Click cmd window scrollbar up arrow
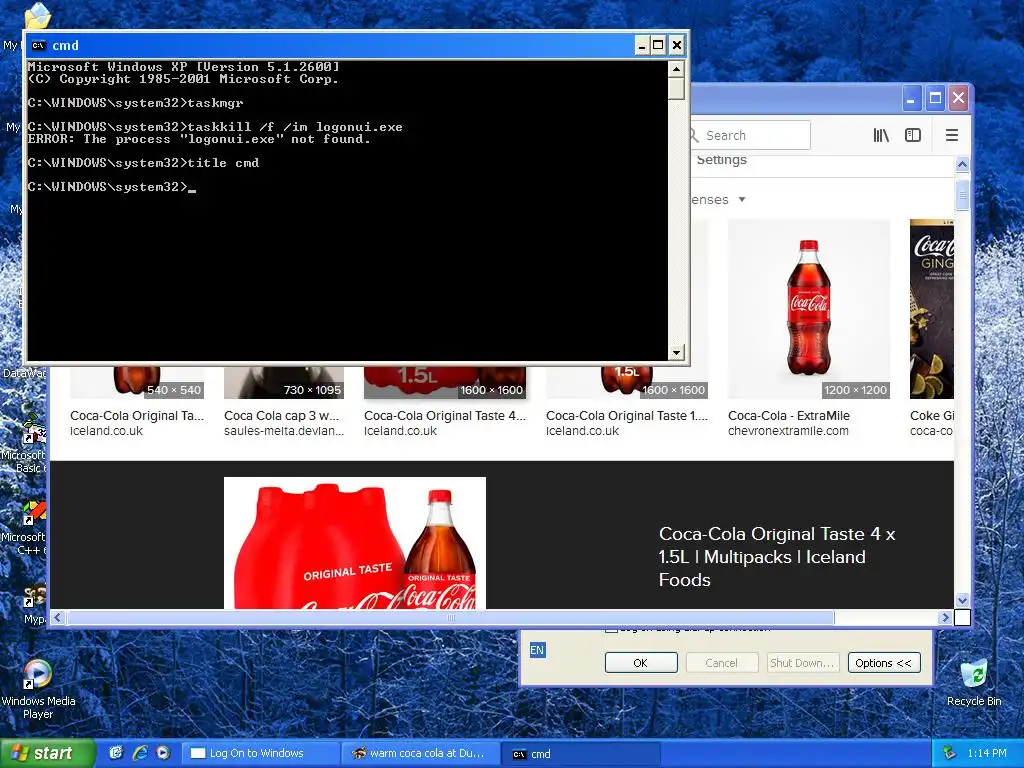The image size is (1024, 768). 677,69
